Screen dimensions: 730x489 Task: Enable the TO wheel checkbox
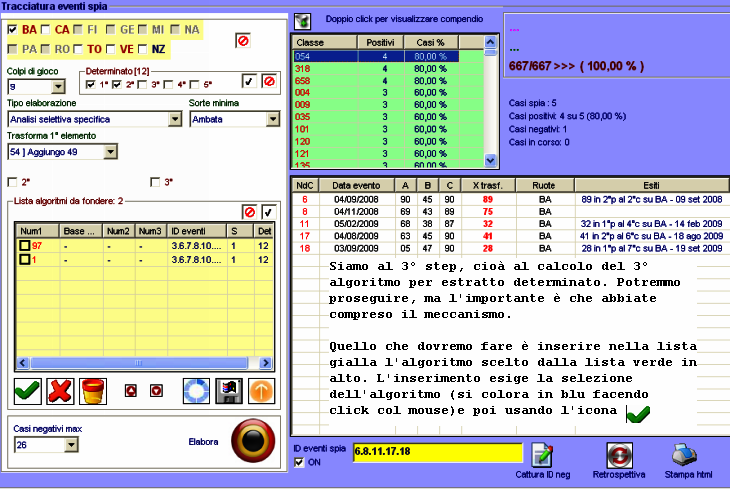click(x=80, y=48)
